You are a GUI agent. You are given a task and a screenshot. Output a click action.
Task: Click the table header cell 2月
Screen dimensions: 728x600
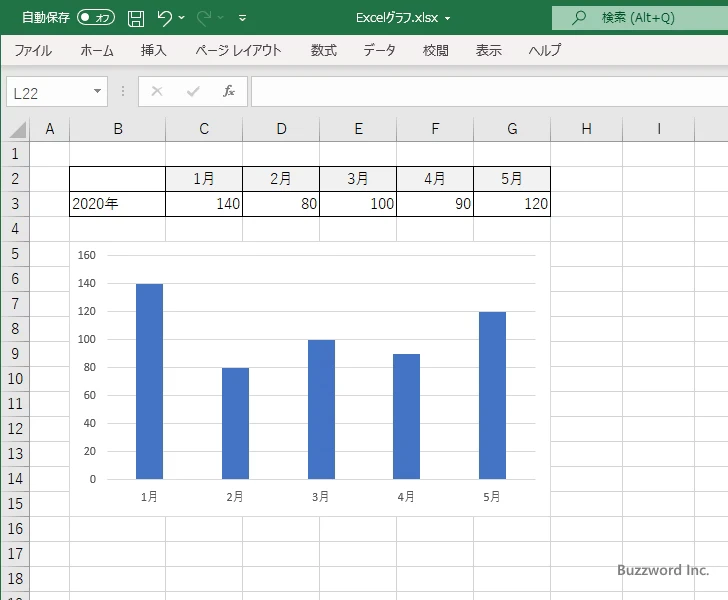(281, 179)
